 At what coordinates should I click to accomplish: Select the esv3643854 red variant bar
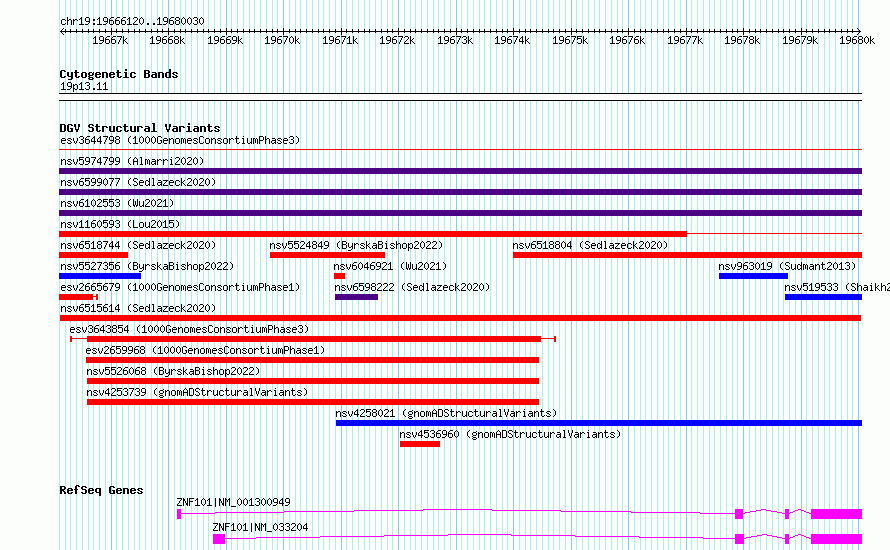(313, 339)
